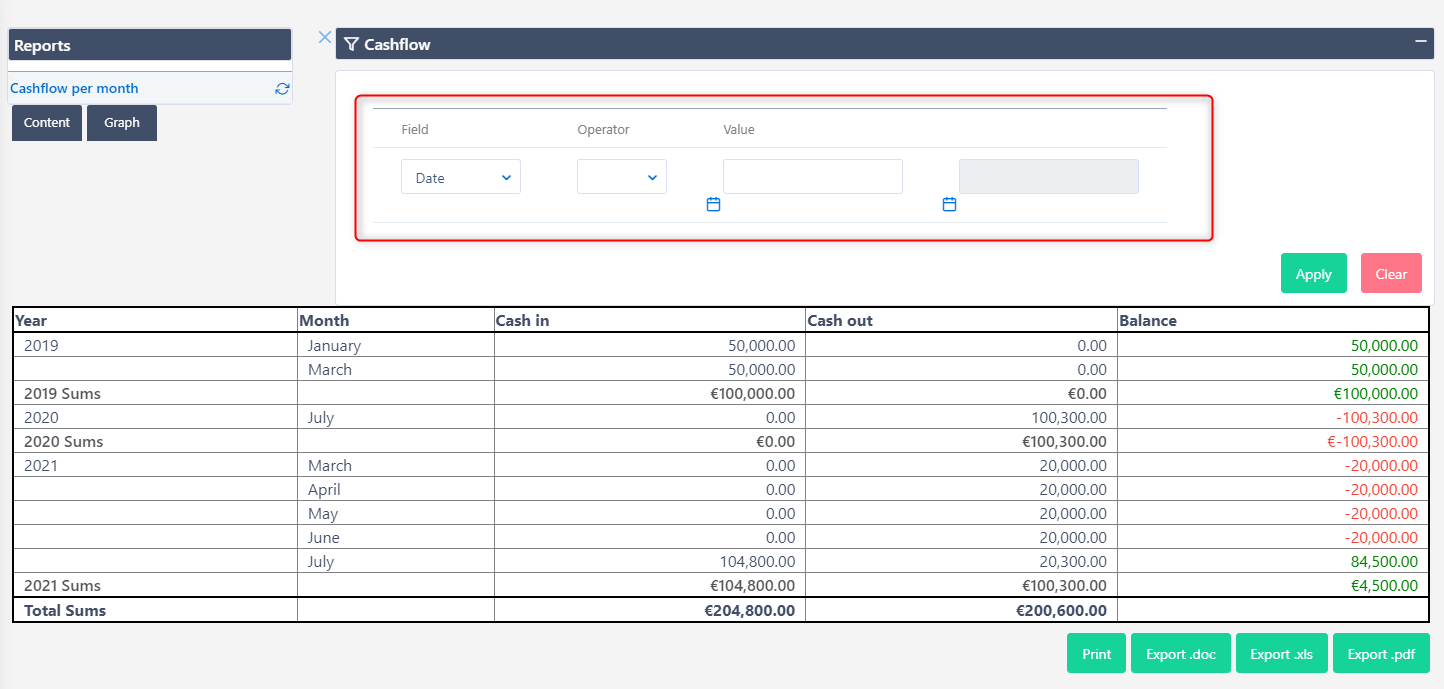The width and height of the screenshot is (1444, 689).
Task: Click the funnel filter icon in Cashflow header
Action: point(351,44)
